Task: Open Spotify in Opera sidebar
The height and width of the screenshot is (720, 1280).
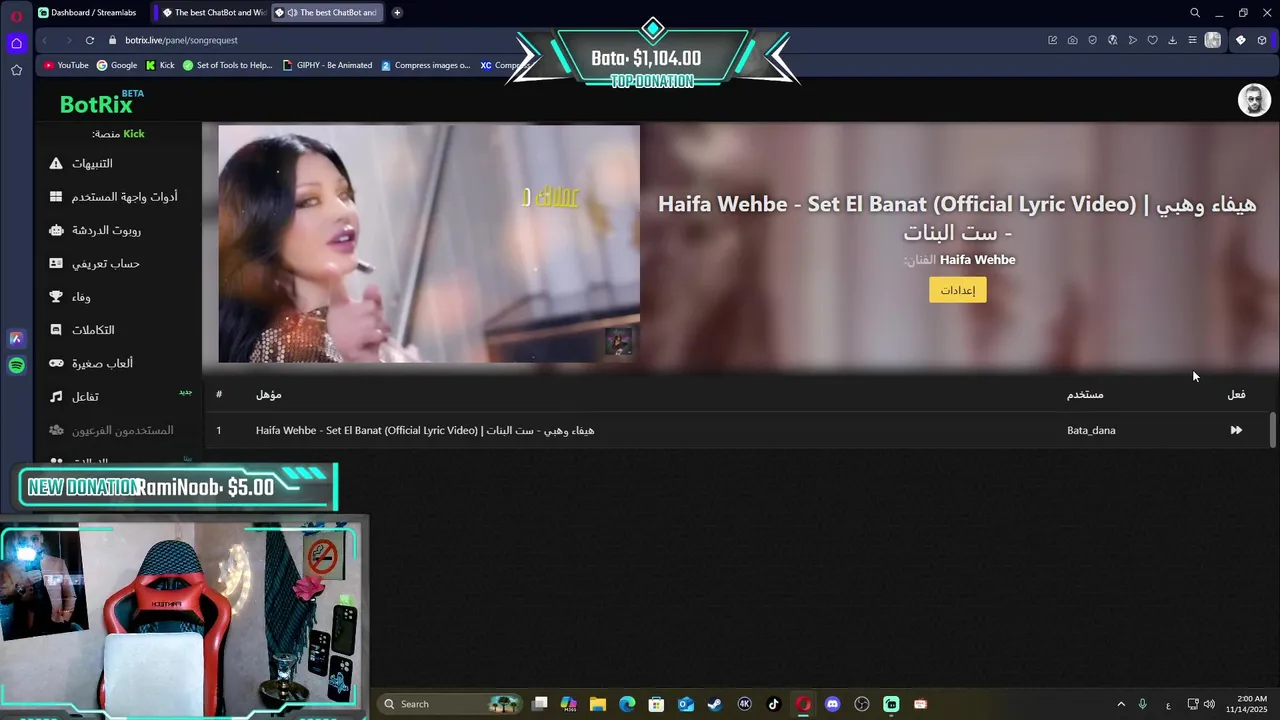Action: click(x=16, y=366)
